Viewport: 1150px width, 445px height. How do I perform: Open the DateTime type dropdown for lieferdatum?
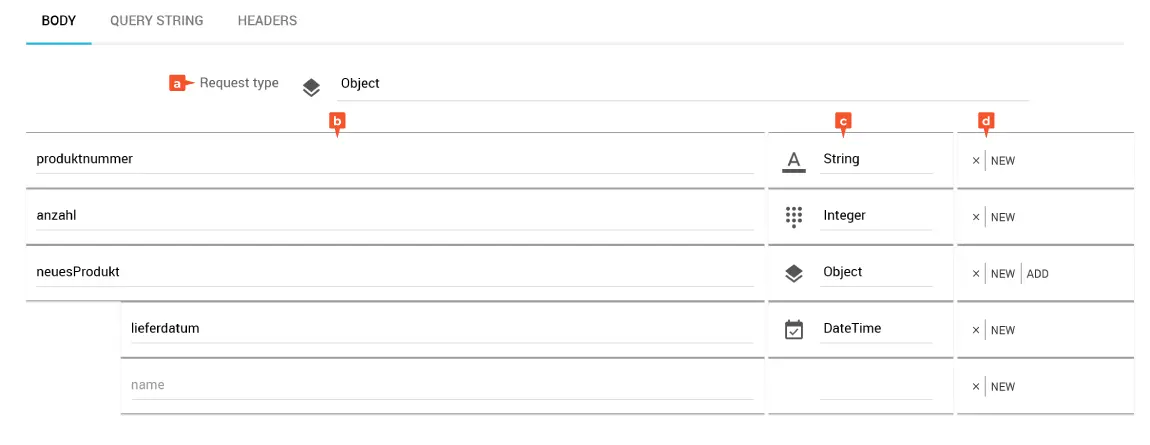pos(875,328)
